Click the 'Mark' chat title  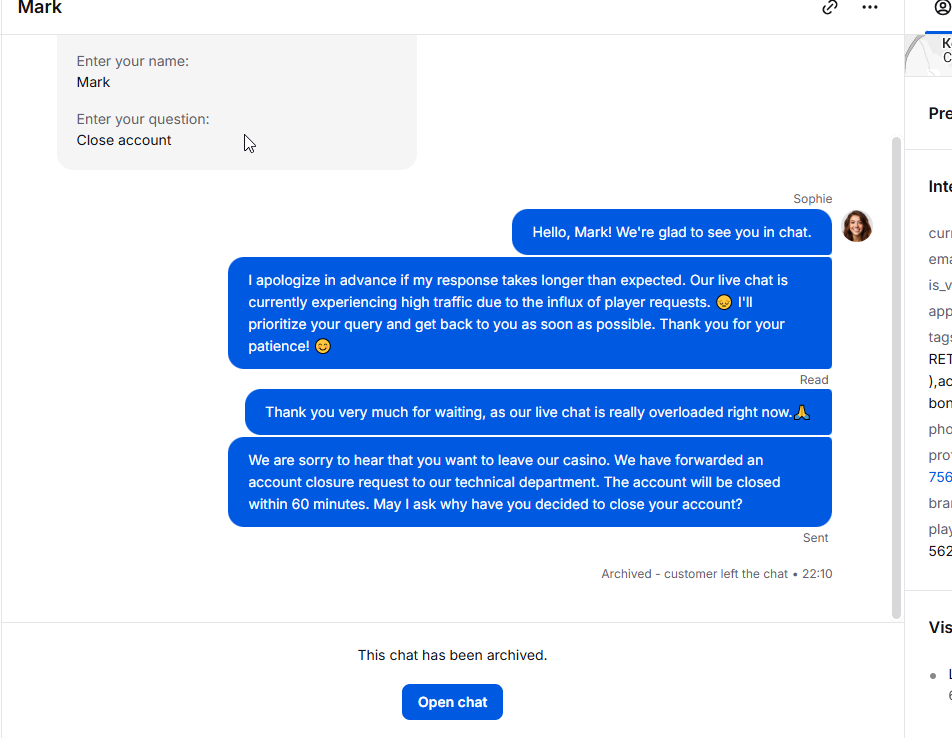pos(40,7)
